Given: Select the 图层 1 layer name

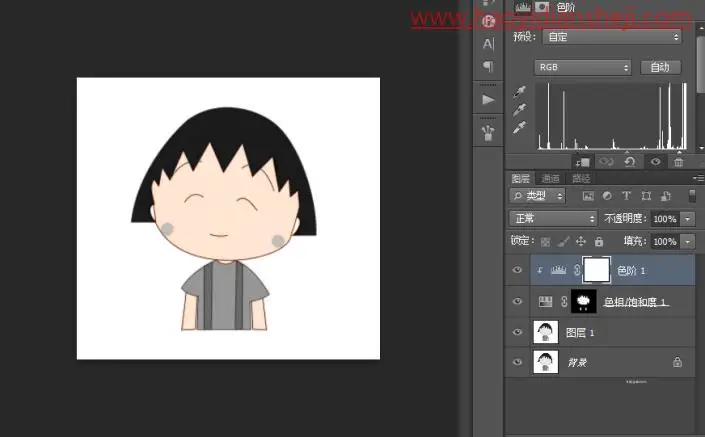Looking at the screenshot, I should click(x=580, y=333).
